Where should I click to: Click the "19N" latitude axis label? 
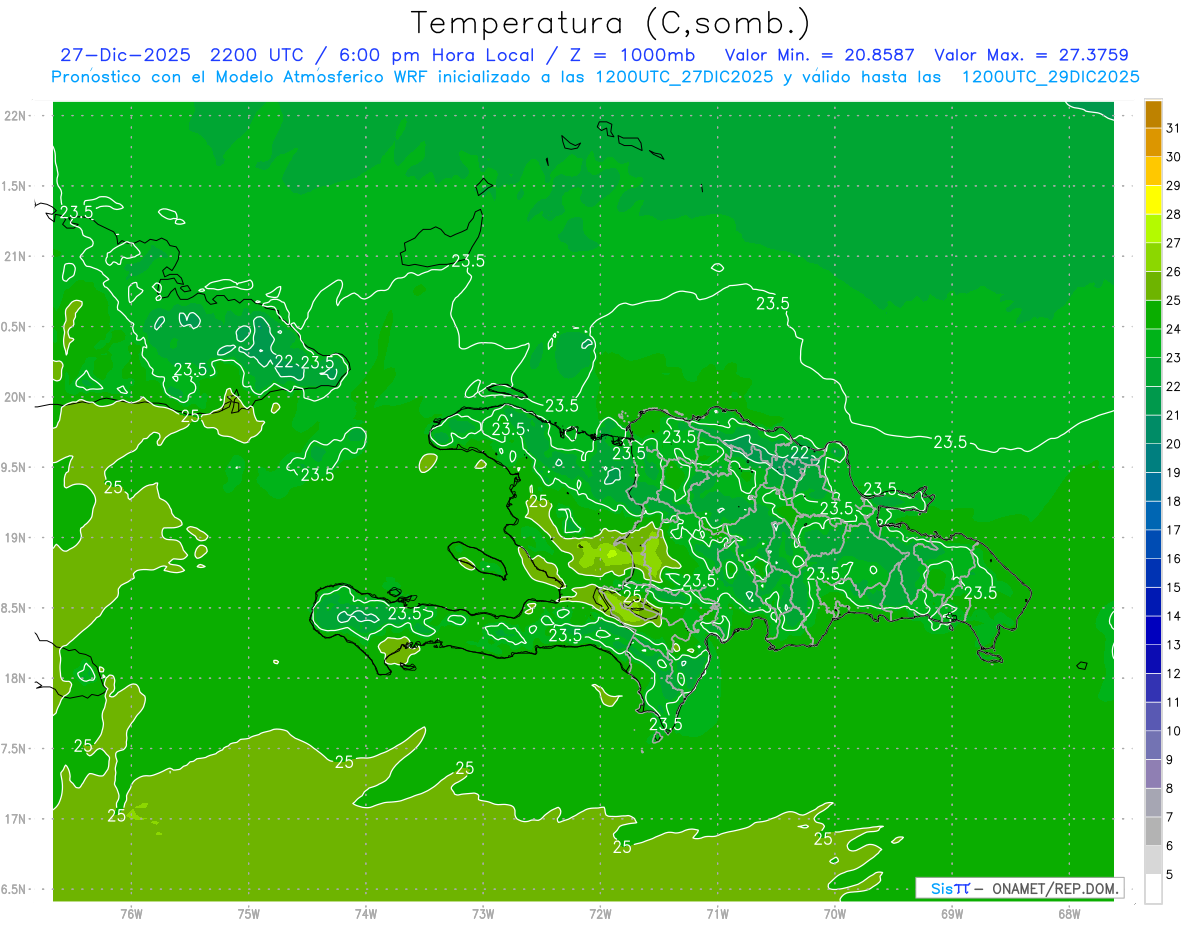pyautogui.click(x=16, y=538)
